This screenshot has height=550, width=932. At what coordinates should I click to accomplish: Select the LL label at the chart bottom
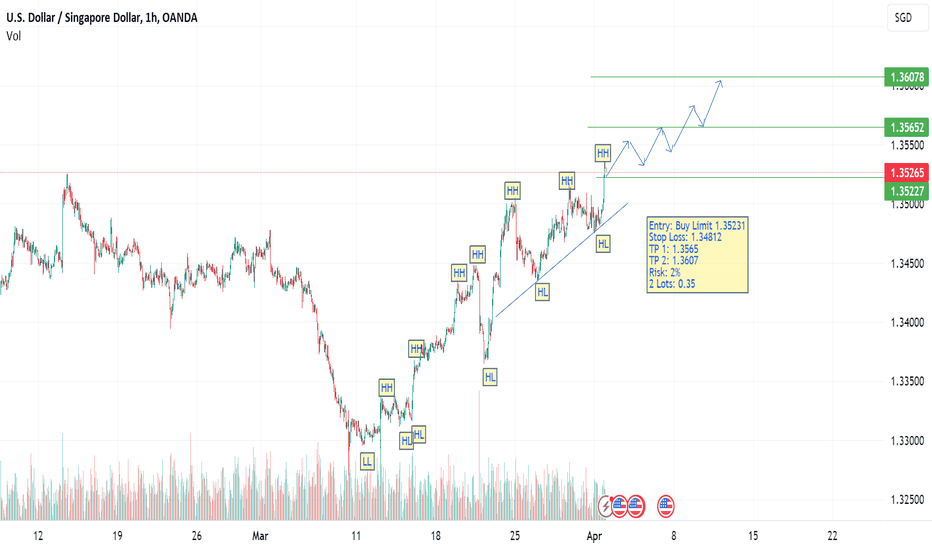click(367, 461)
